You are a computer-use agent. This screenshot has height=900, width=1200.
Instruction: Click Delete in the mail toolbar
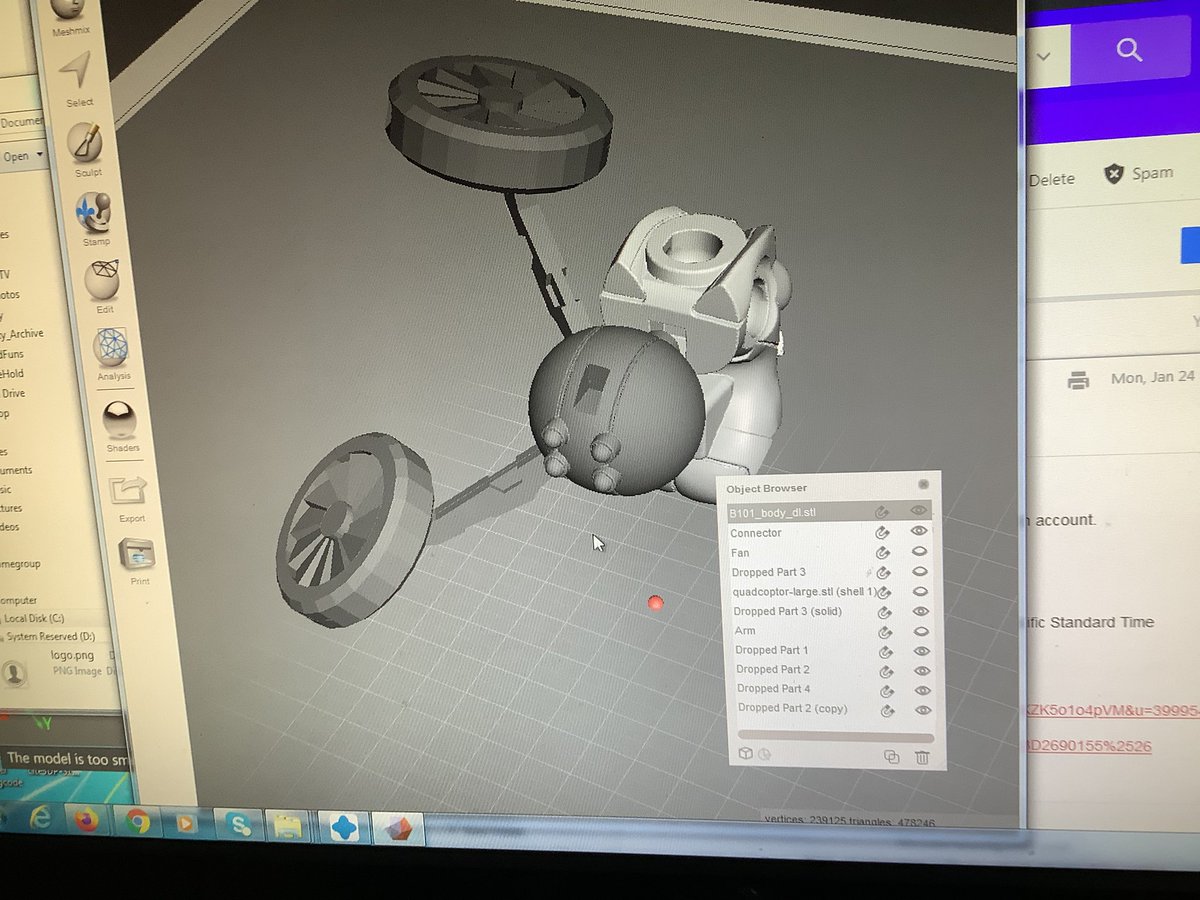(x=1051, y=179)
